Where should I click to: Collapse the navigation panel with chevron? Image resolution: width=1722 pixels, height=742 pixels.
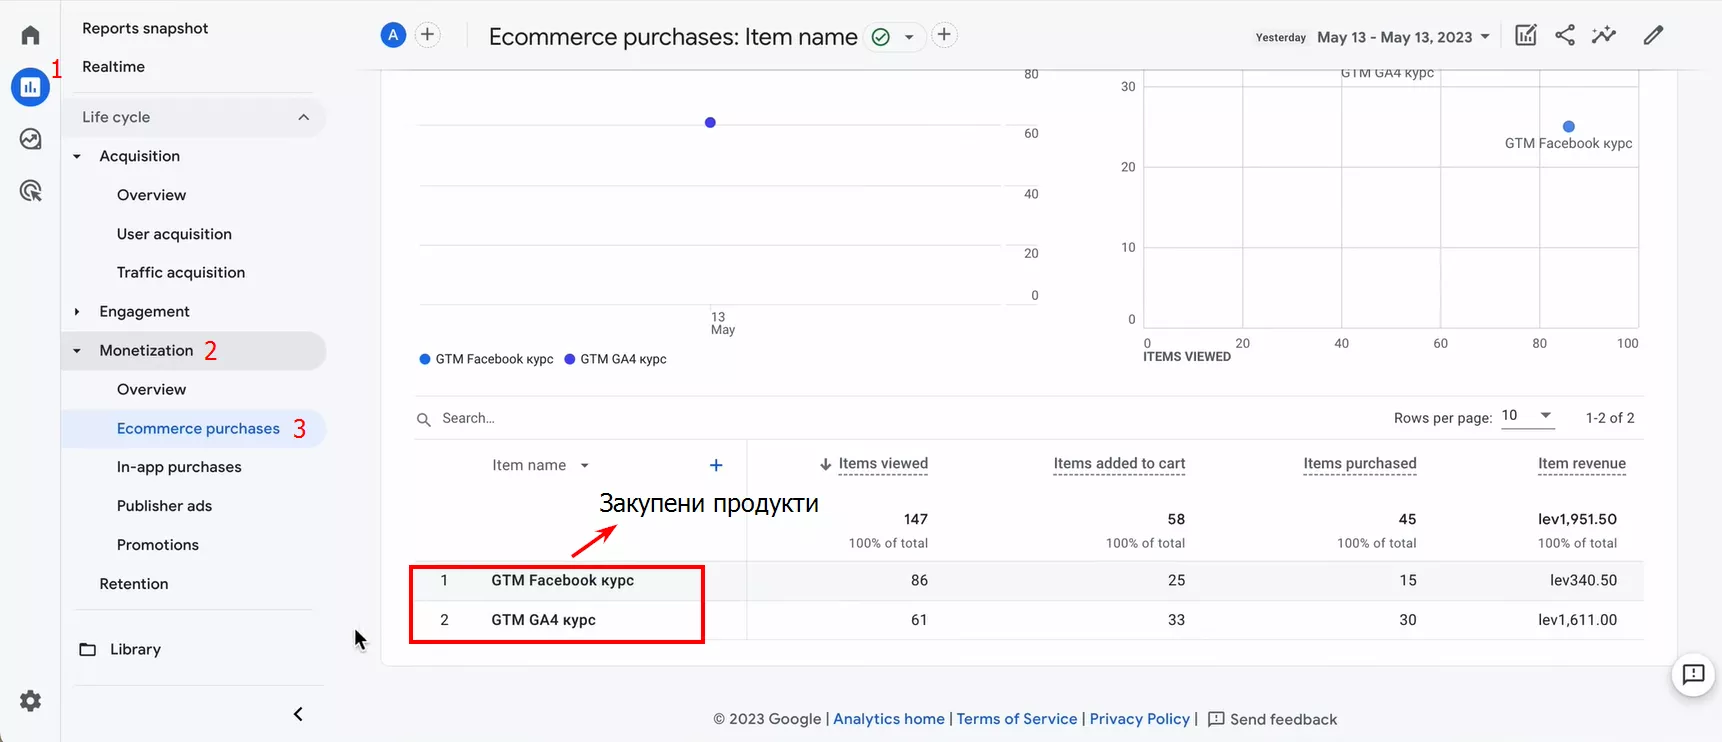point(298,714)
